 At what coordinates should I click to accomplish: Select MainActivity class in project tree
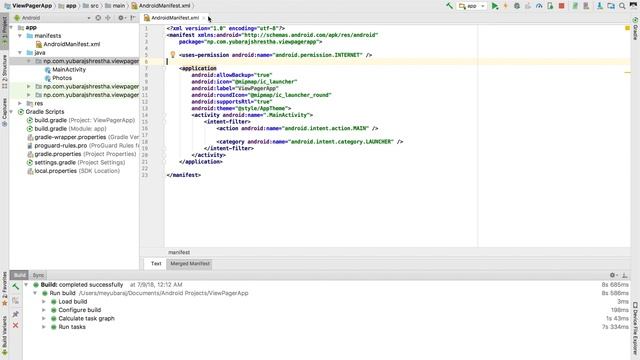click(x=69, y=69)
